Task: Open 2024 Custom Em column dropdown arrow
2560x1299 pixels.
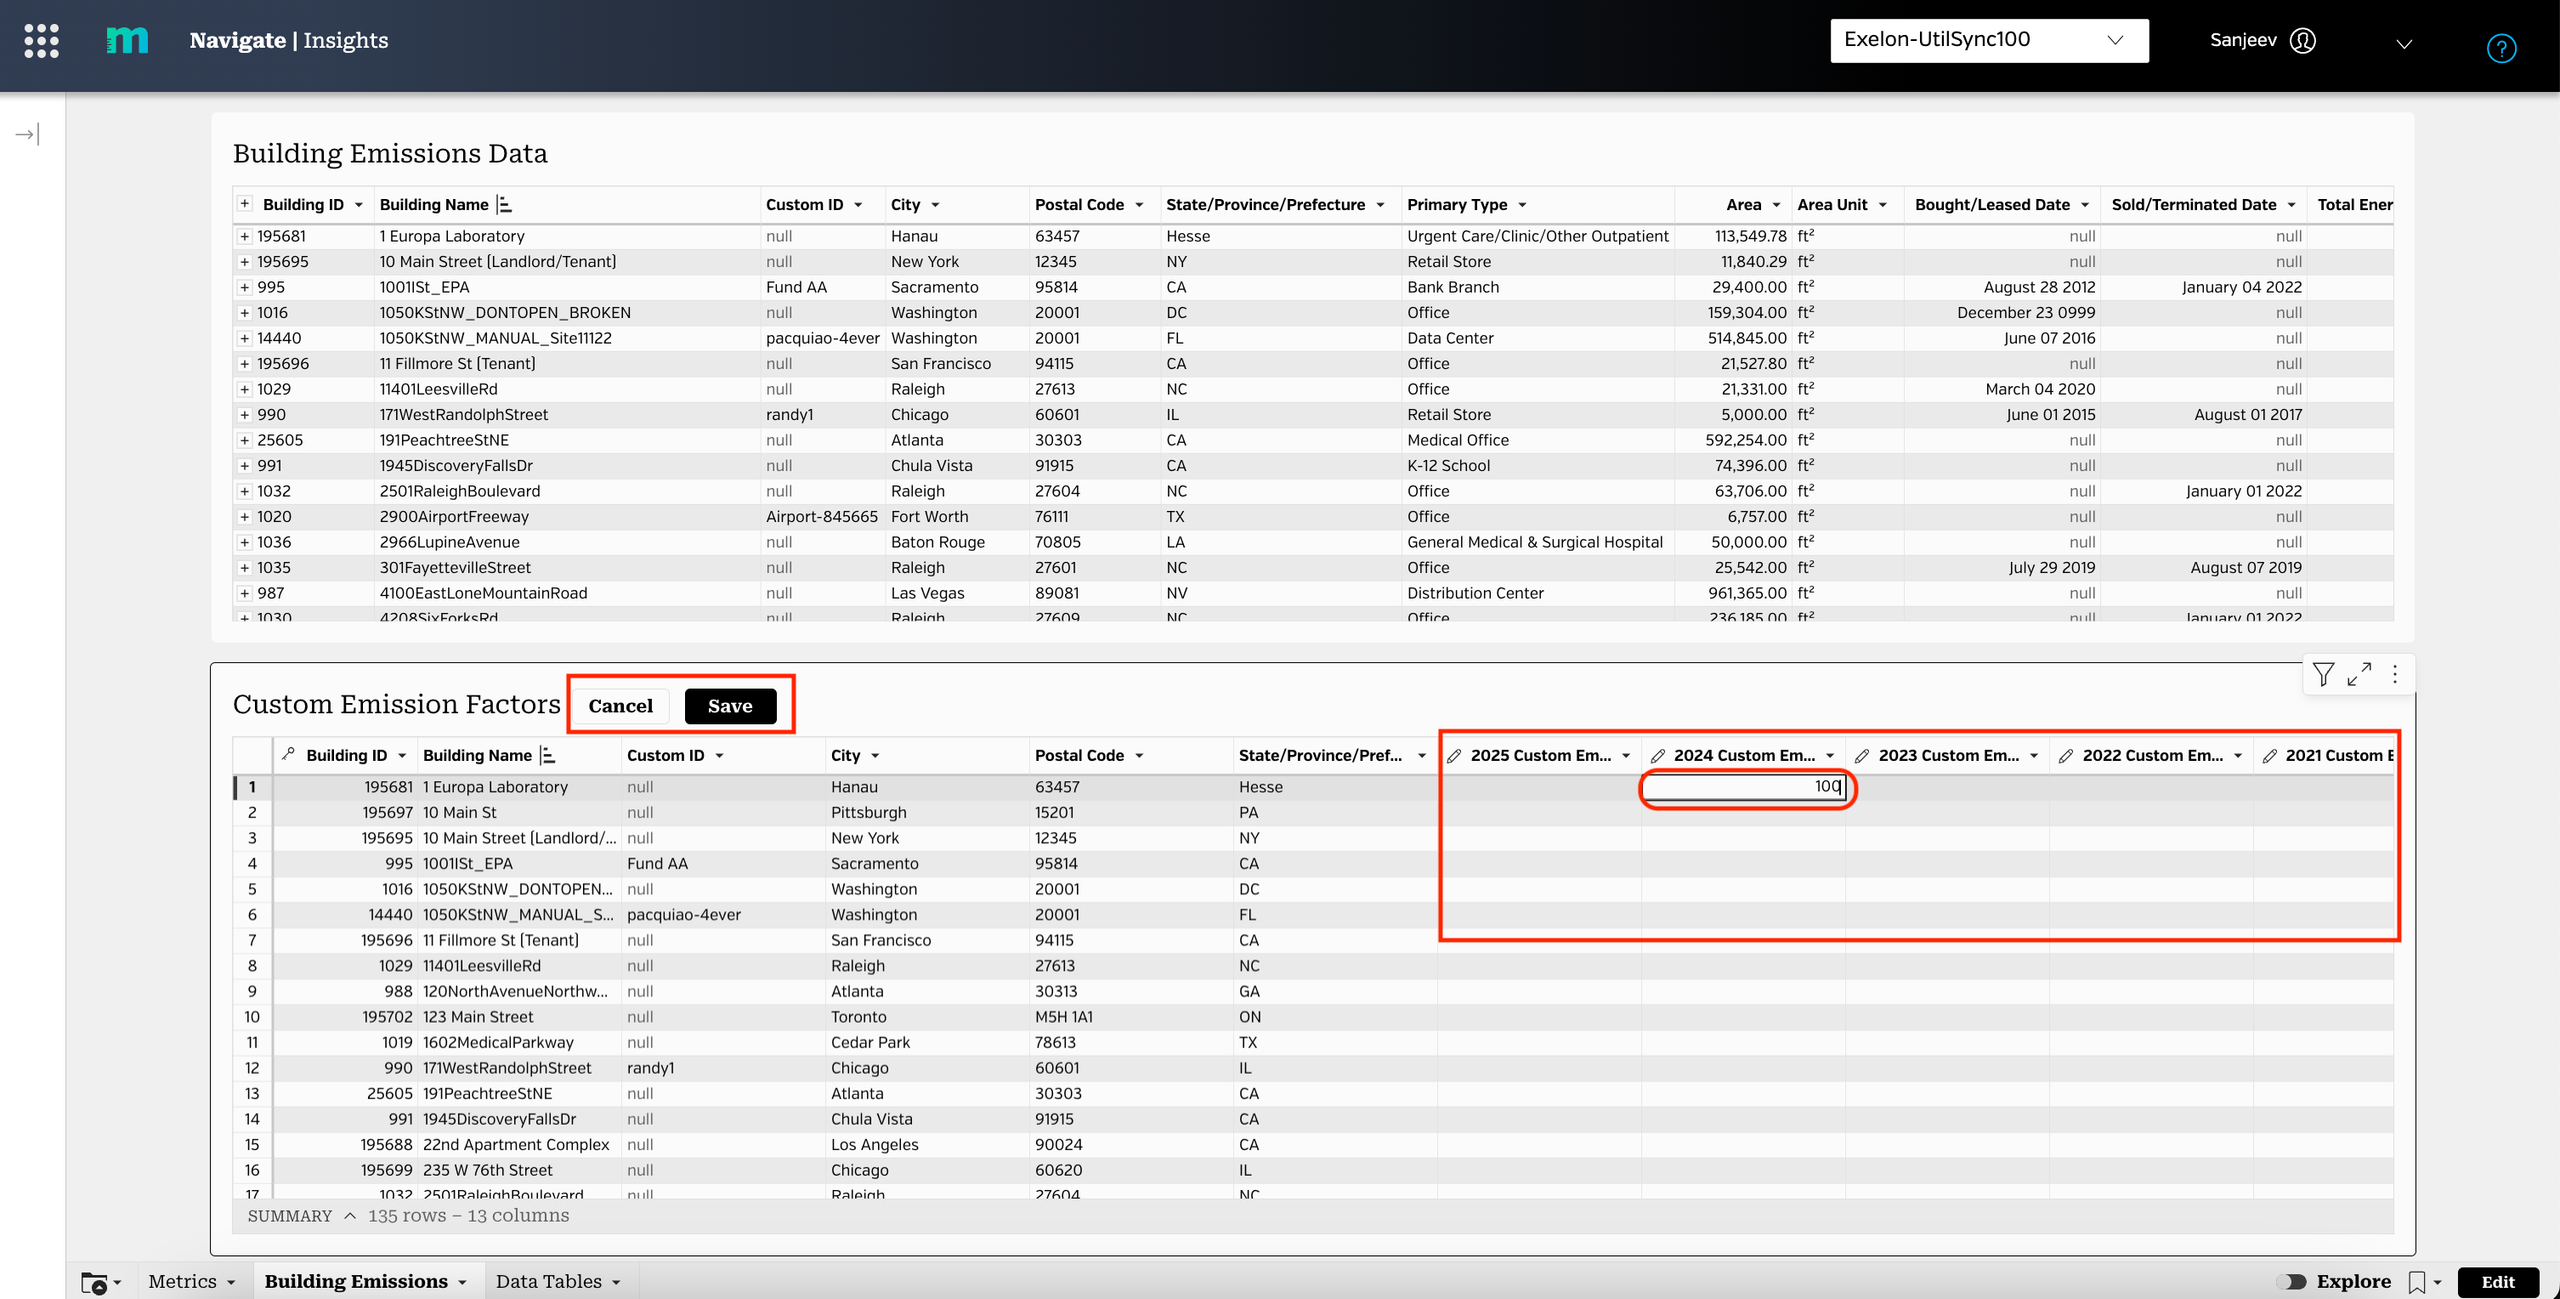Action: (x=1830, y=756)
